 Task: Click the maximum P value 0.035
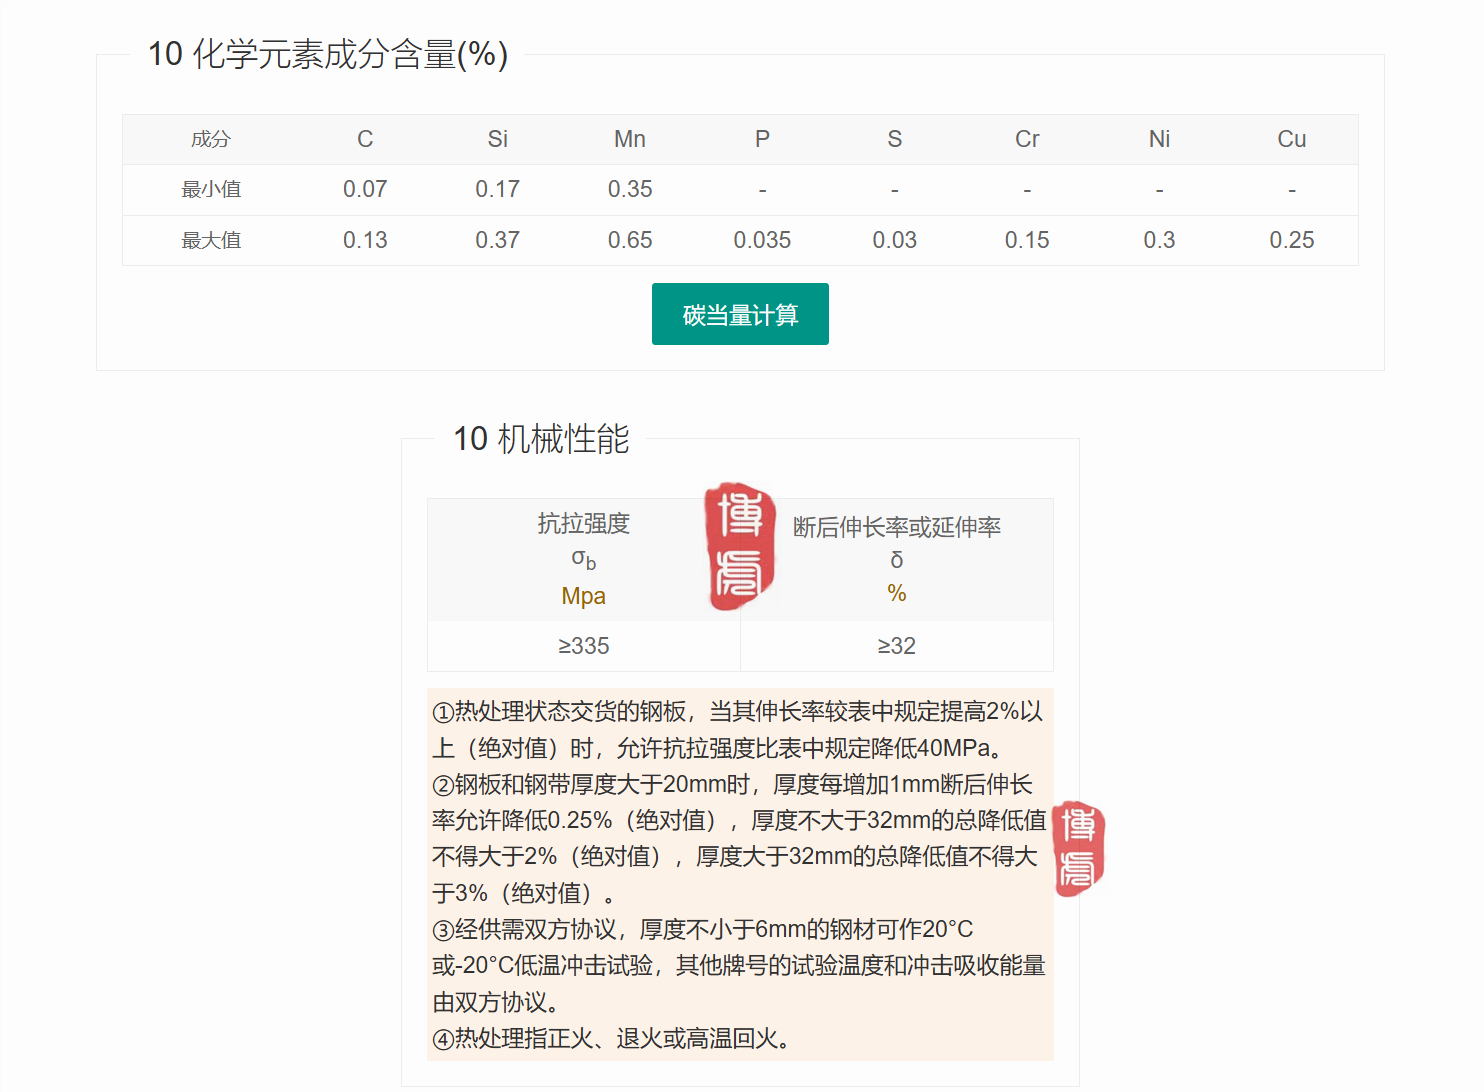click(x=762, y=240)
